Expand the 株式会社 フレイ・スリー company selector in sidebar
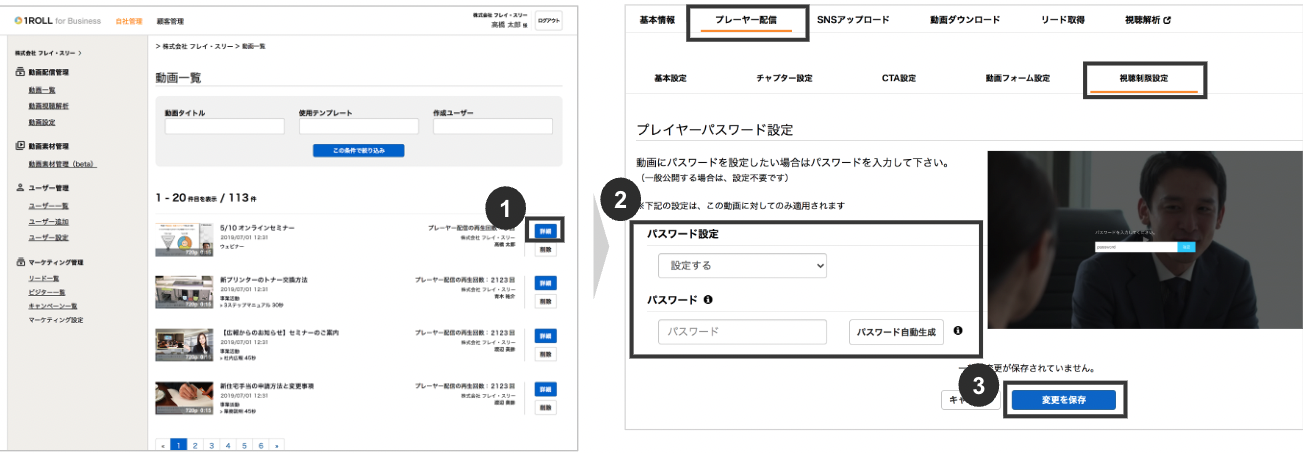Screen dimensions: 1303x453 click(x=48, y=52)
